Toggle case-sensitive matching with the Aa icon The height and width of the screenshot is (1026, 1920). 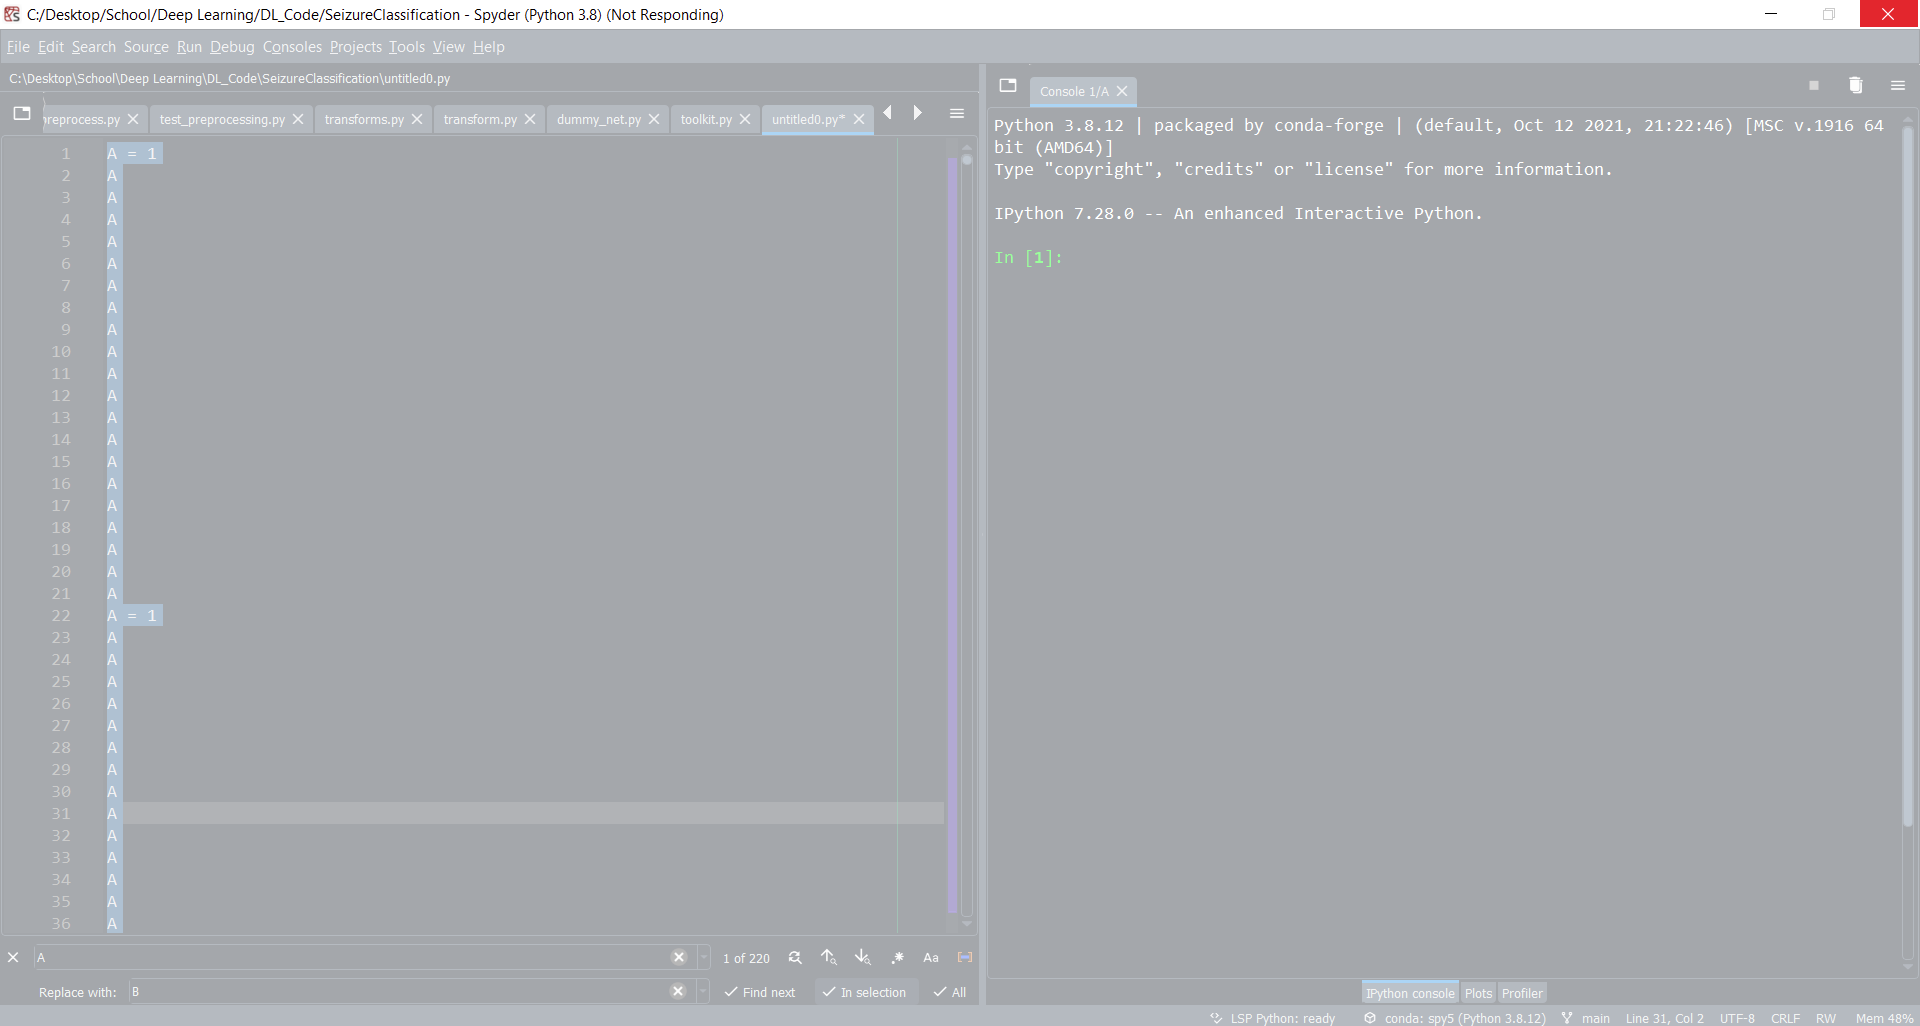(931, 957)
